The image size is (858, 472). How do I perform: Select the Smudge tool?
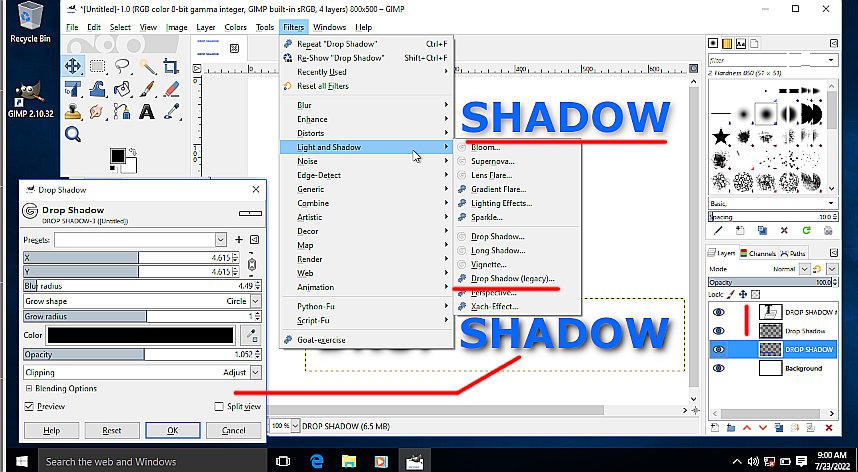[97, 112]
